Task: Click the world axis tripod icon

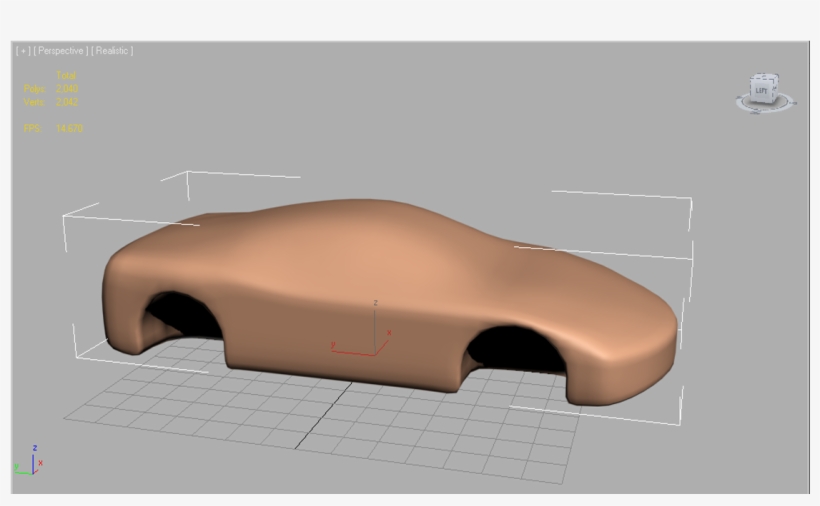Action: [29, 461]
